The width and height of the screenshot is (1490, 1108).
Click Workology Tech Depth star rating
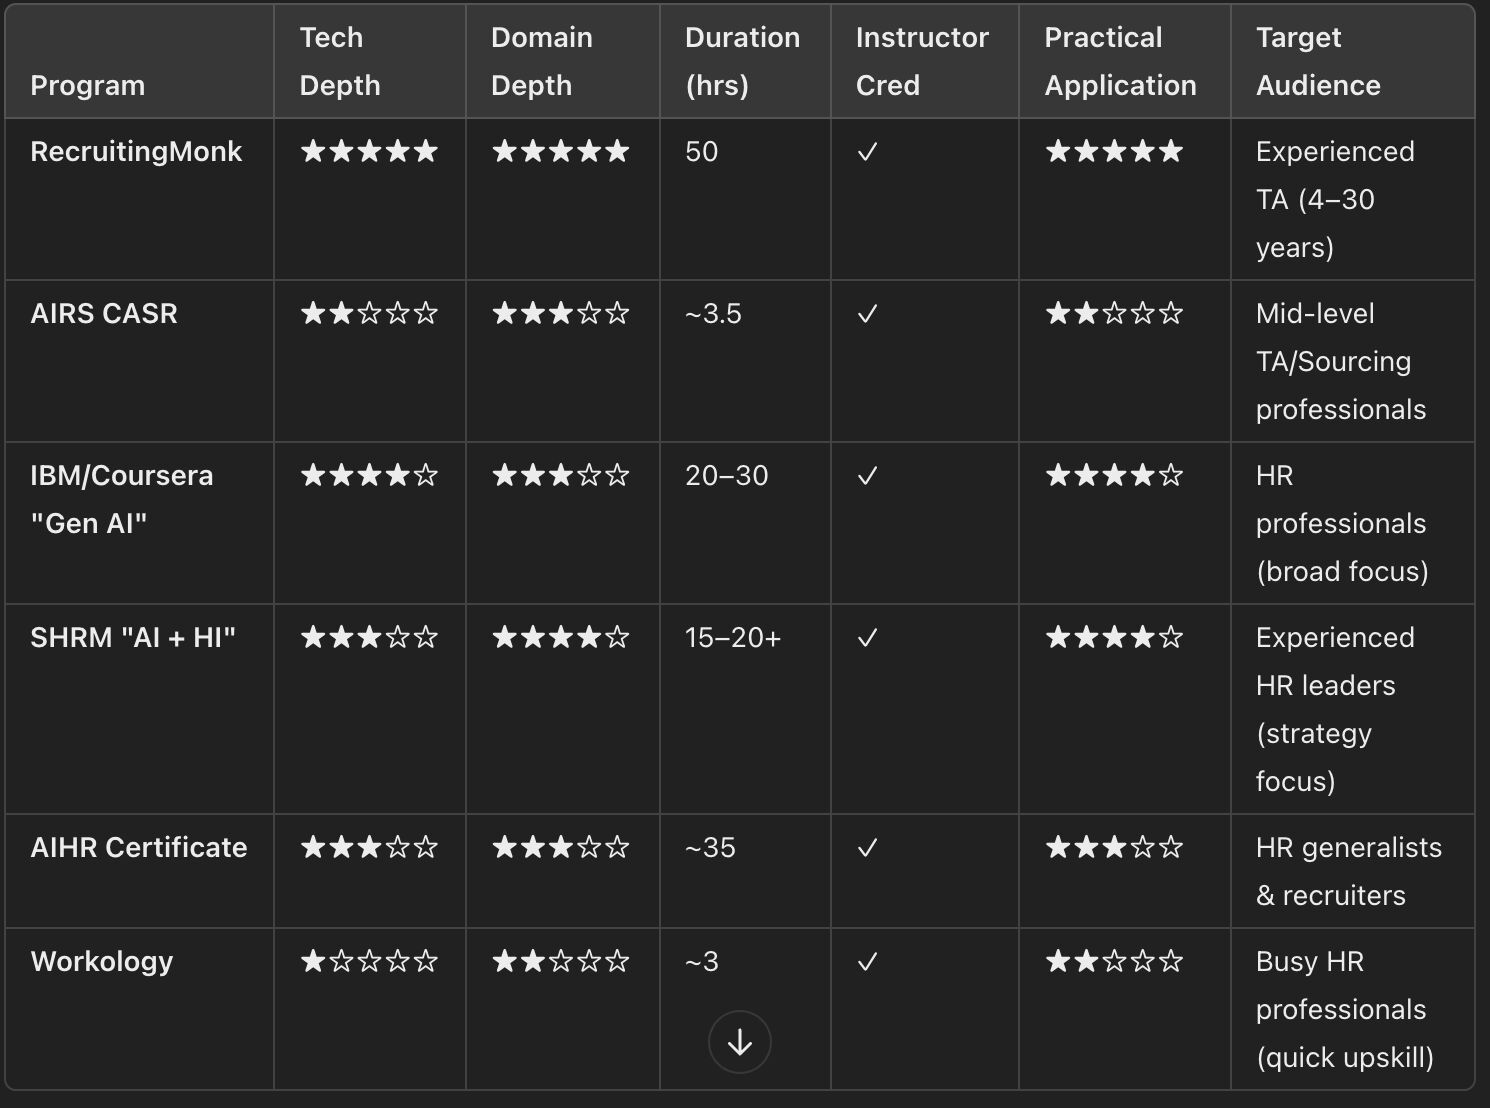coord(369,962)
